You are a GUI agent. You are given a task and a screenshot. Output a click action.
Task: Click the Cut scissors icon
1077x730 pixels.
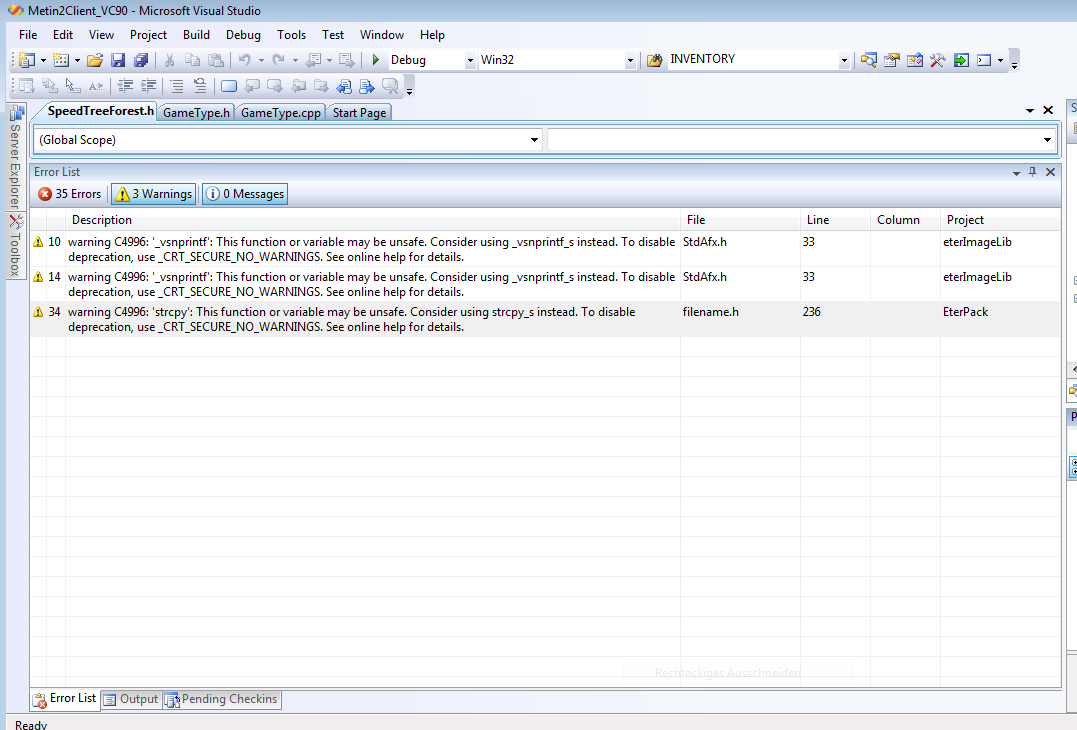[x=170, y=60]
